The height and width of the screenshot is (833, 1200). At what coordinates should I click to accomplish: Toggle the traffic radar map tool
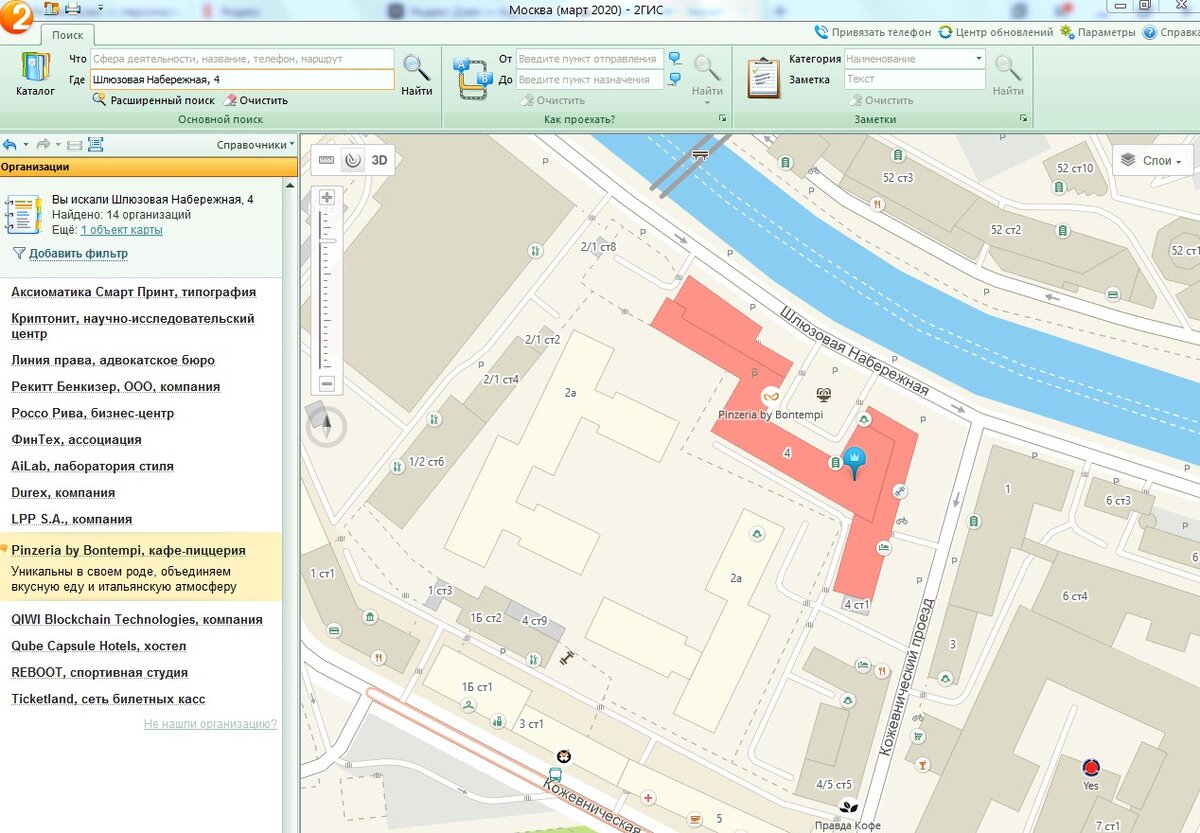tap(352, 159)
